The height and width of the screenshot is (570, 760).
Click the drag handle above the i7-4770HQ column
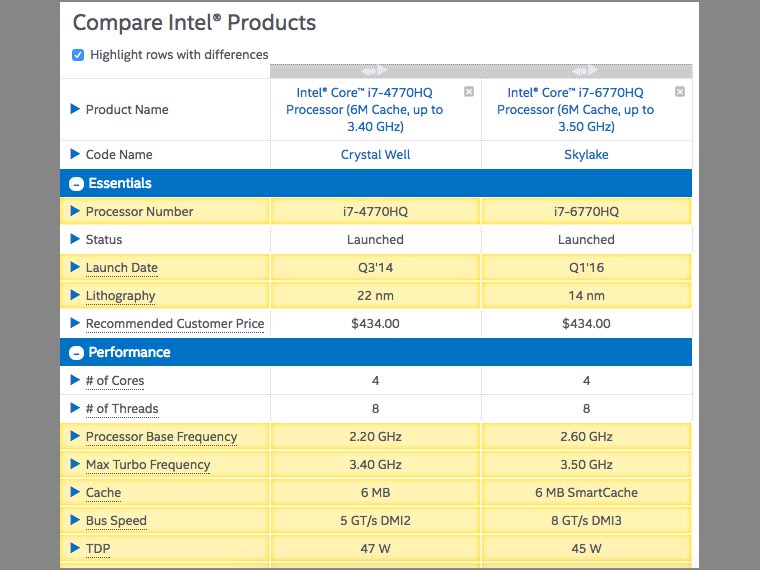coord(375,71)
